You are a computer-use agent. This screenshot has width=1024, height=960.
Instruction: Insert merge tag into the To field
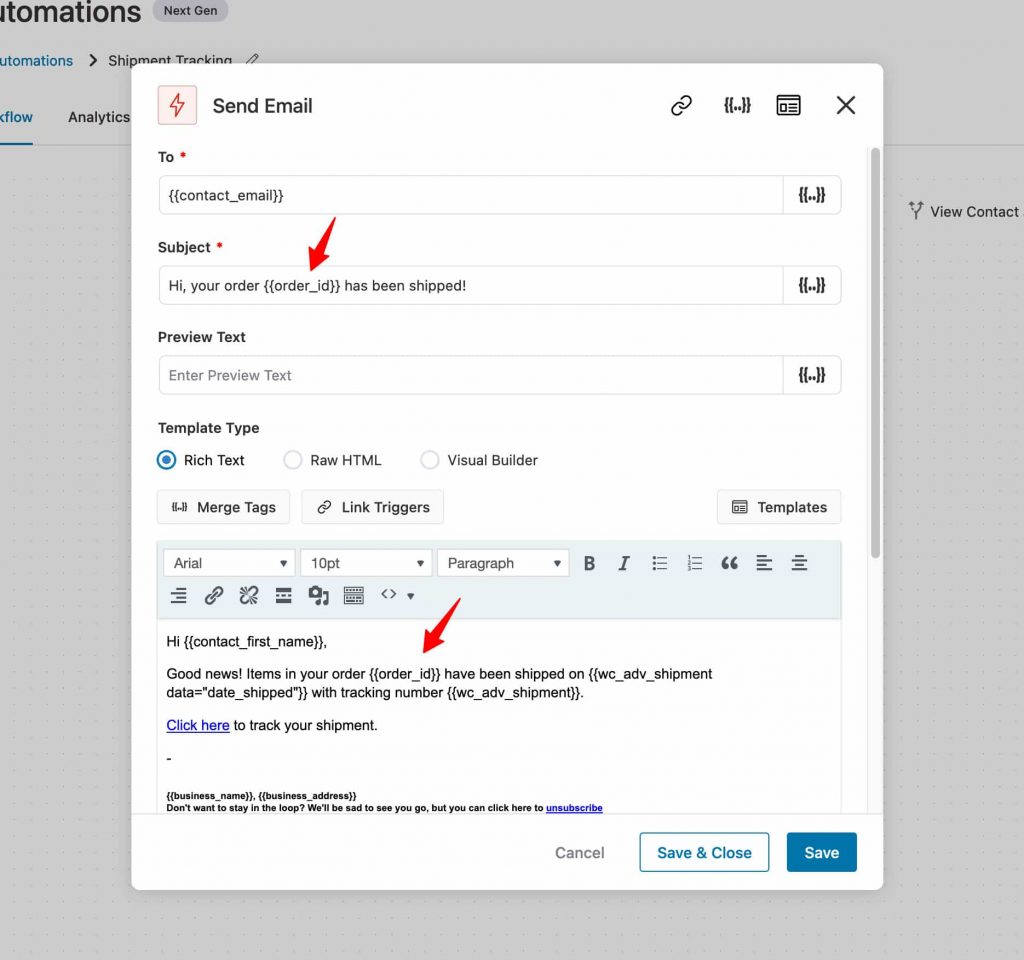pyautogui.click(x=812, y=195)
